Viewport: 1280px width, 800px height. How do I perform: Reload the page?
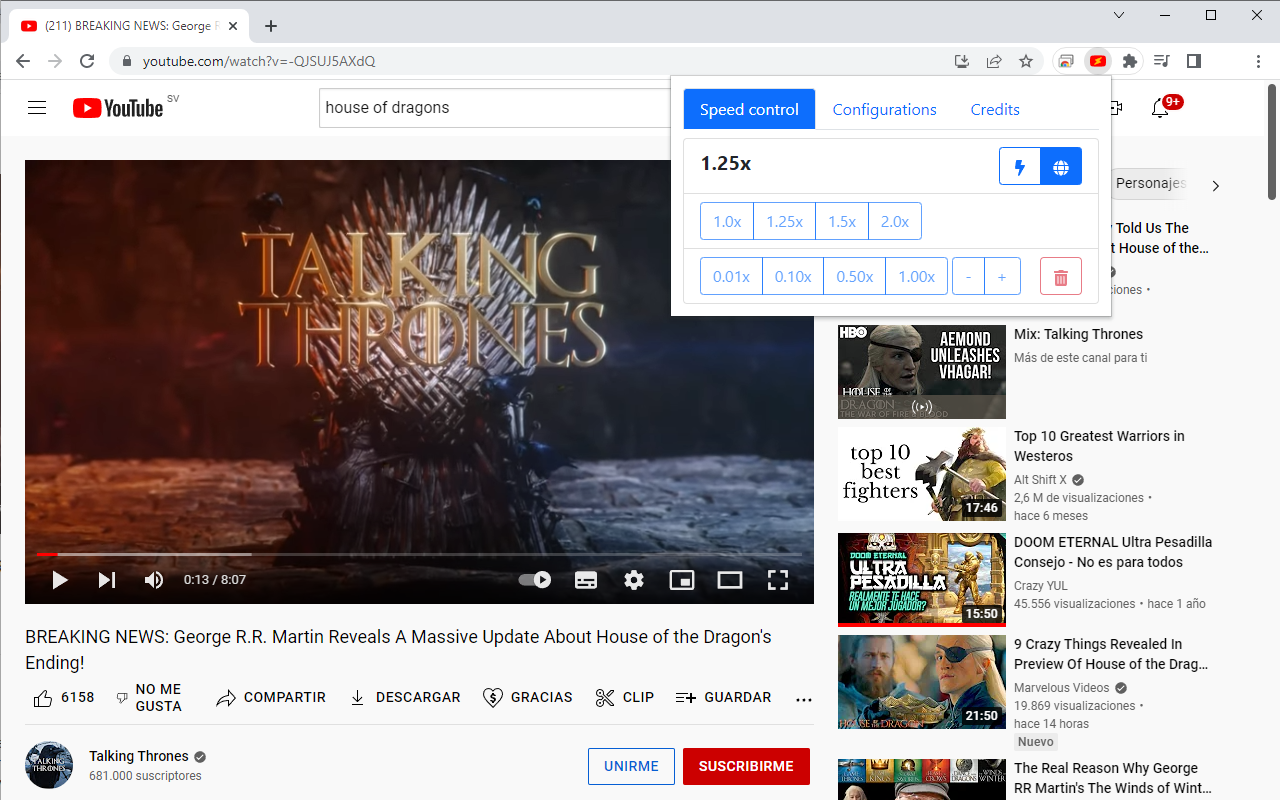[87, 61]
